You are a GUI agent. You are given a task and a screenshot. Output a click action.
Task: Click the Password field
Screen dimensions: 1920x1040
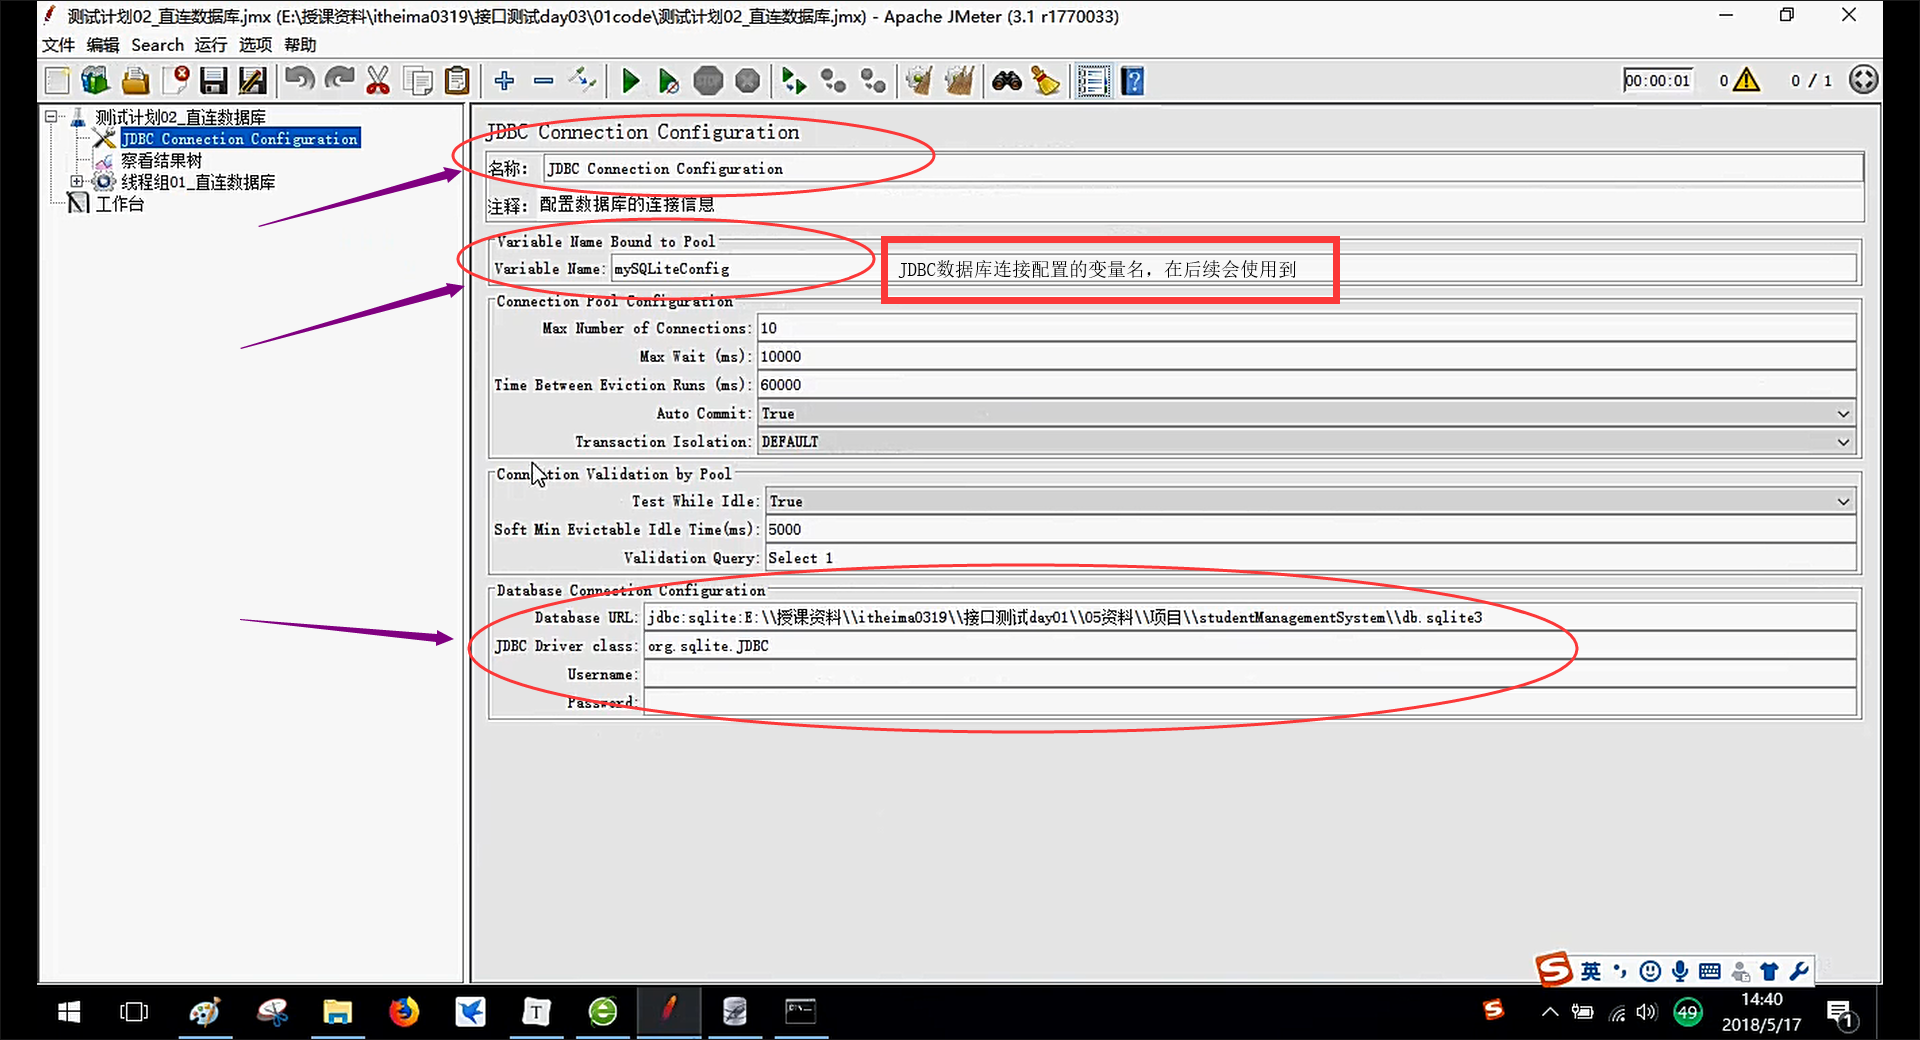pos(1251,702)
